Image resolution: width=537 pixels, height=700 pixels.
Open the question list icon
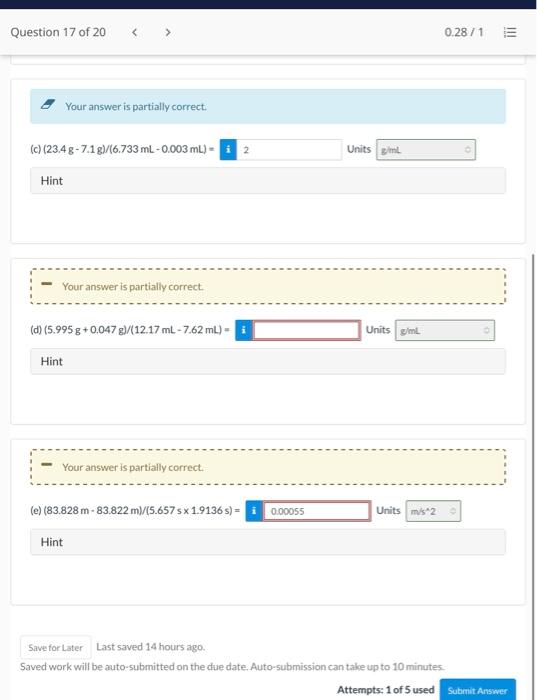510,33
